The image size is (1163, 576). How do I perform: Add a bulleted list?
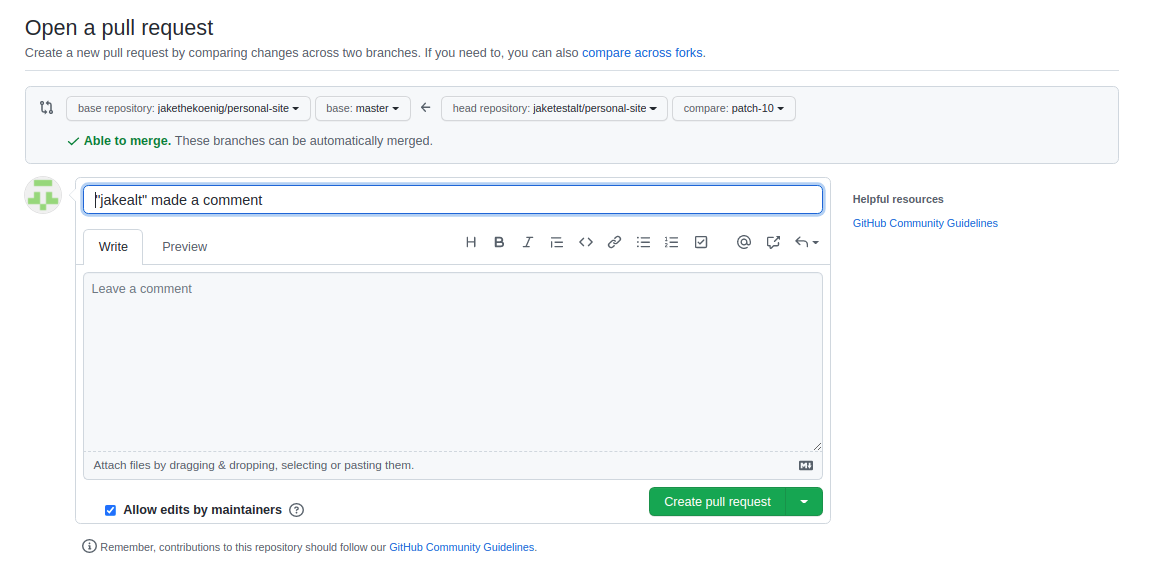tap(643, 242)
